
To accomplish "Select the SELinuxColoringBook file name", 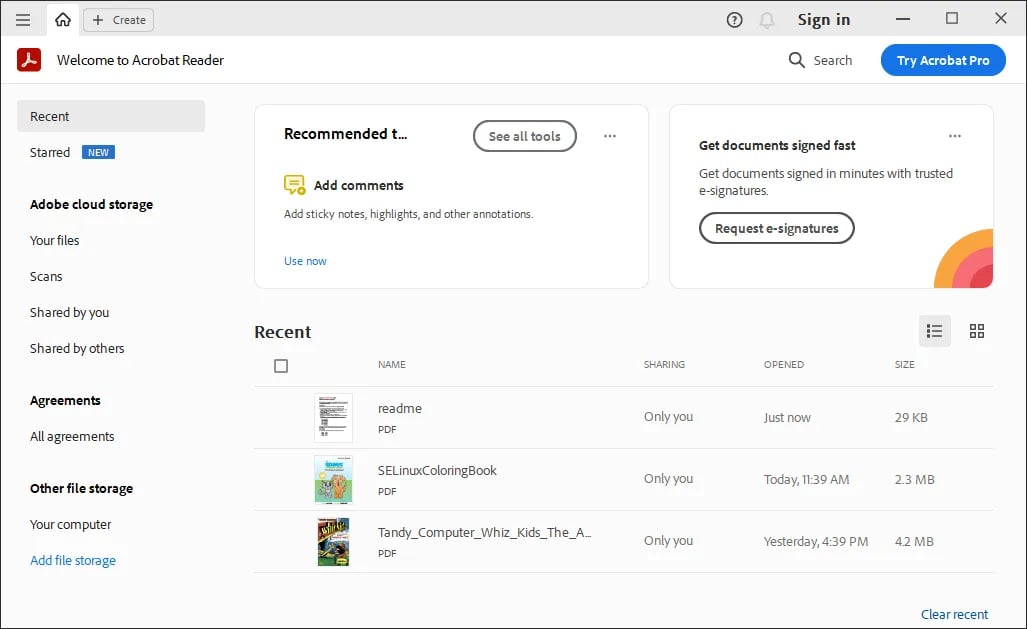I will pos(437,470).
